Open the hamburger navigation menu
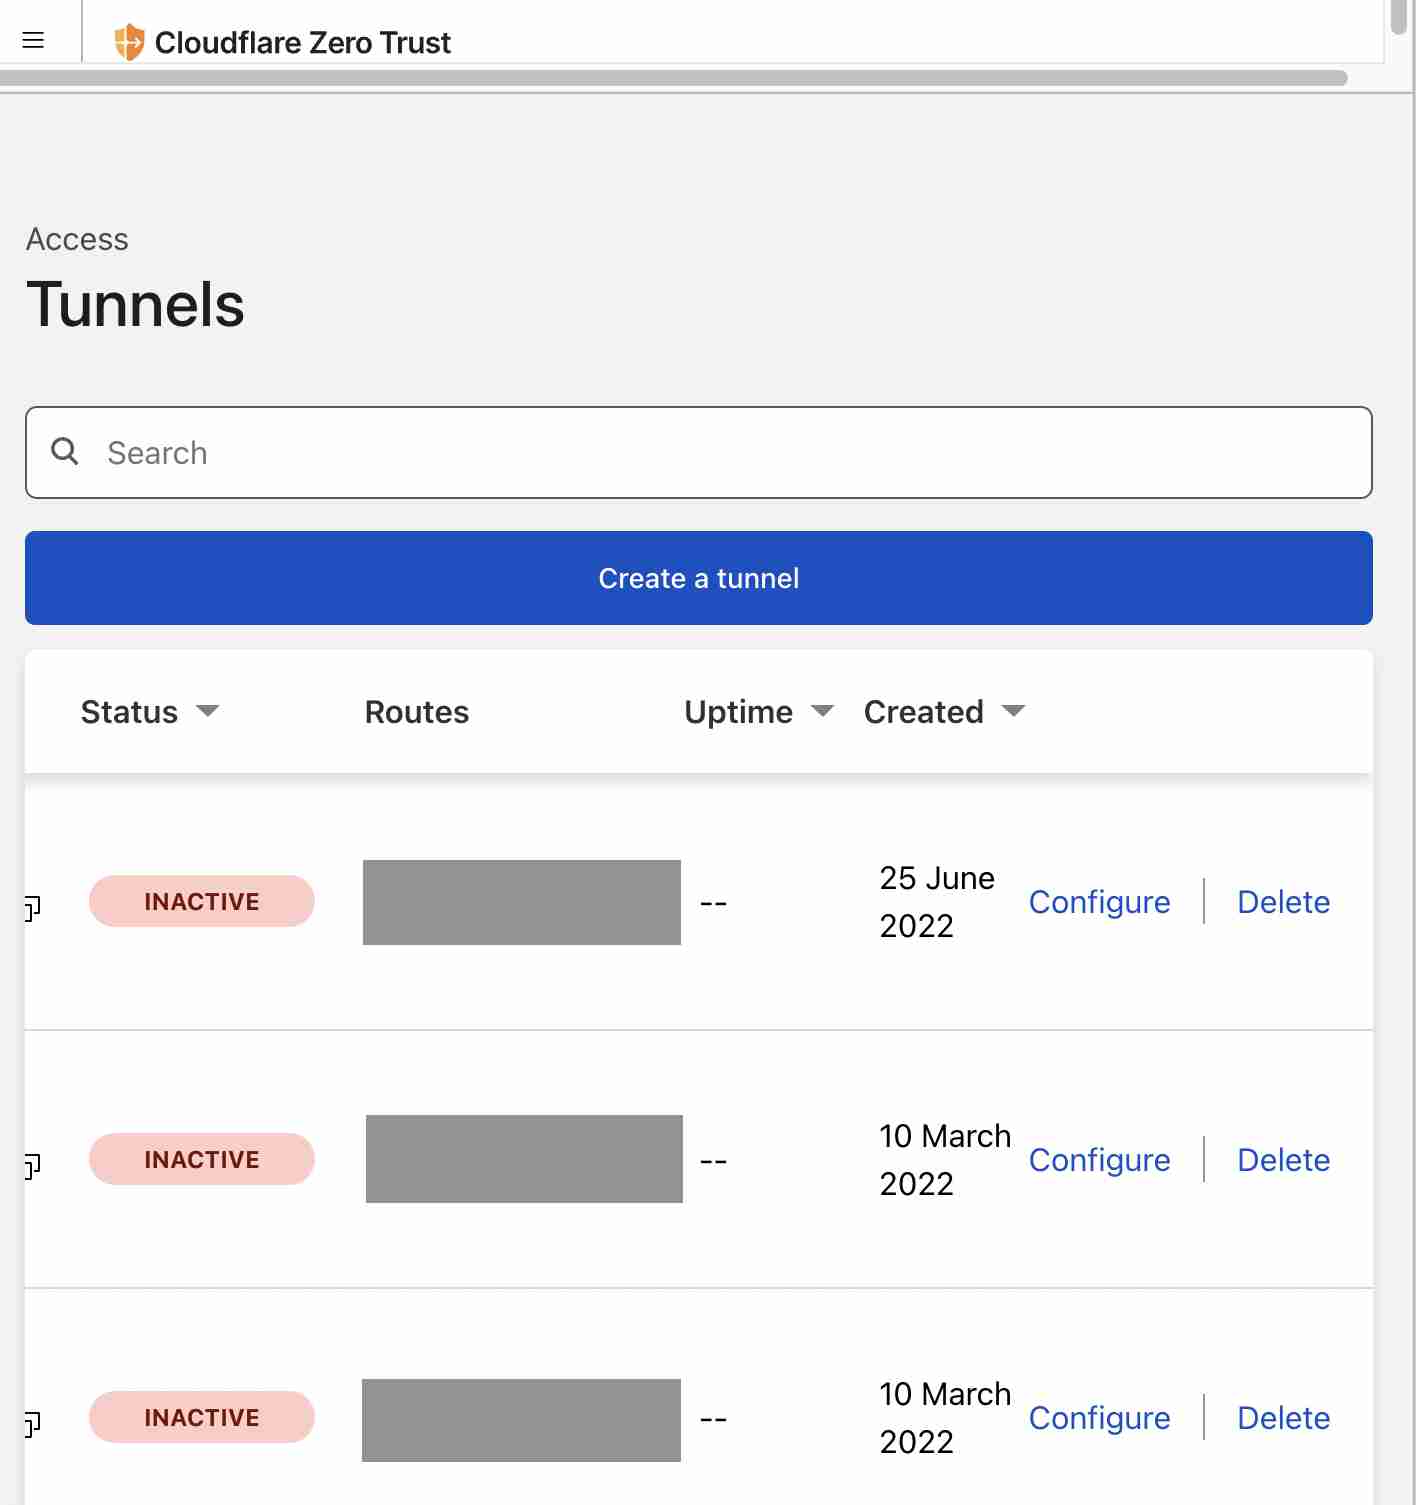The image size is (1416, 1505). click(33, 40)
